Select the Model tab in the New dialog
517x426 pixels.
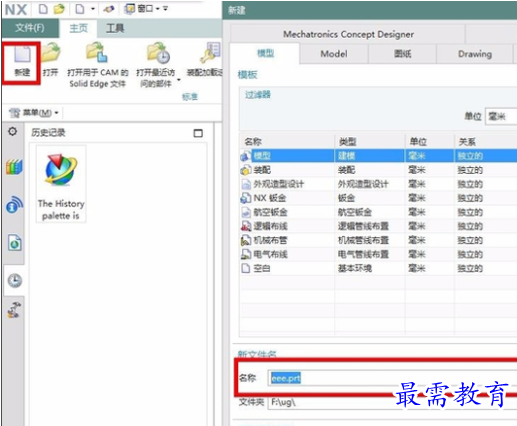click(x=334, y=54)
